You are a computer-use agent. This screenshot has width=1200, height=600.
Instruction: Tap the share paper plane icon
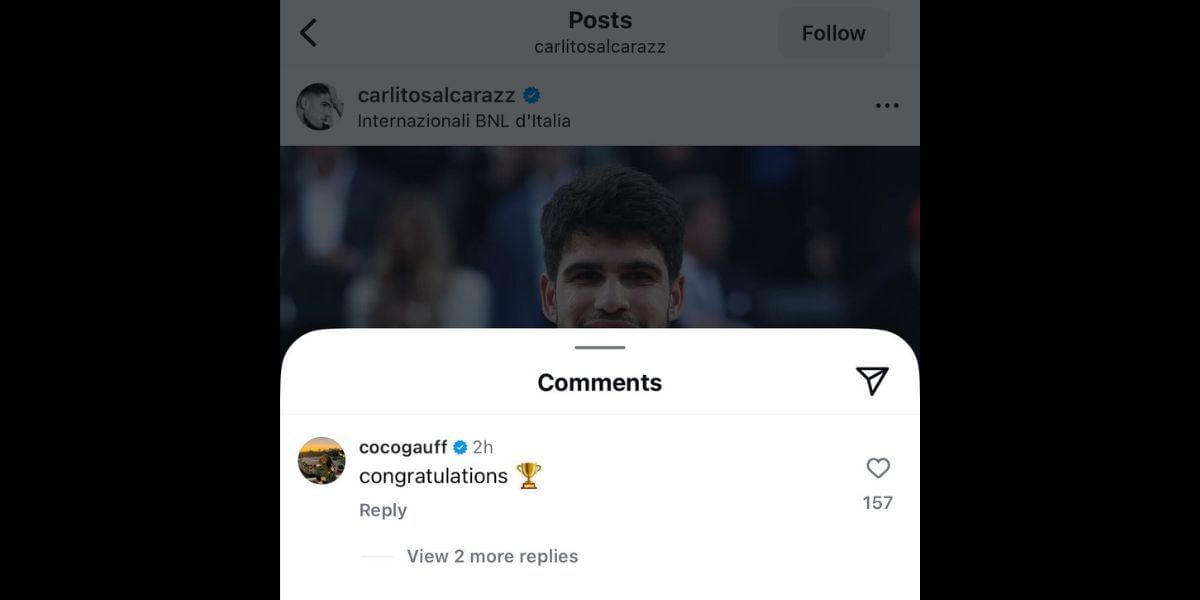[x=872, y=381]
